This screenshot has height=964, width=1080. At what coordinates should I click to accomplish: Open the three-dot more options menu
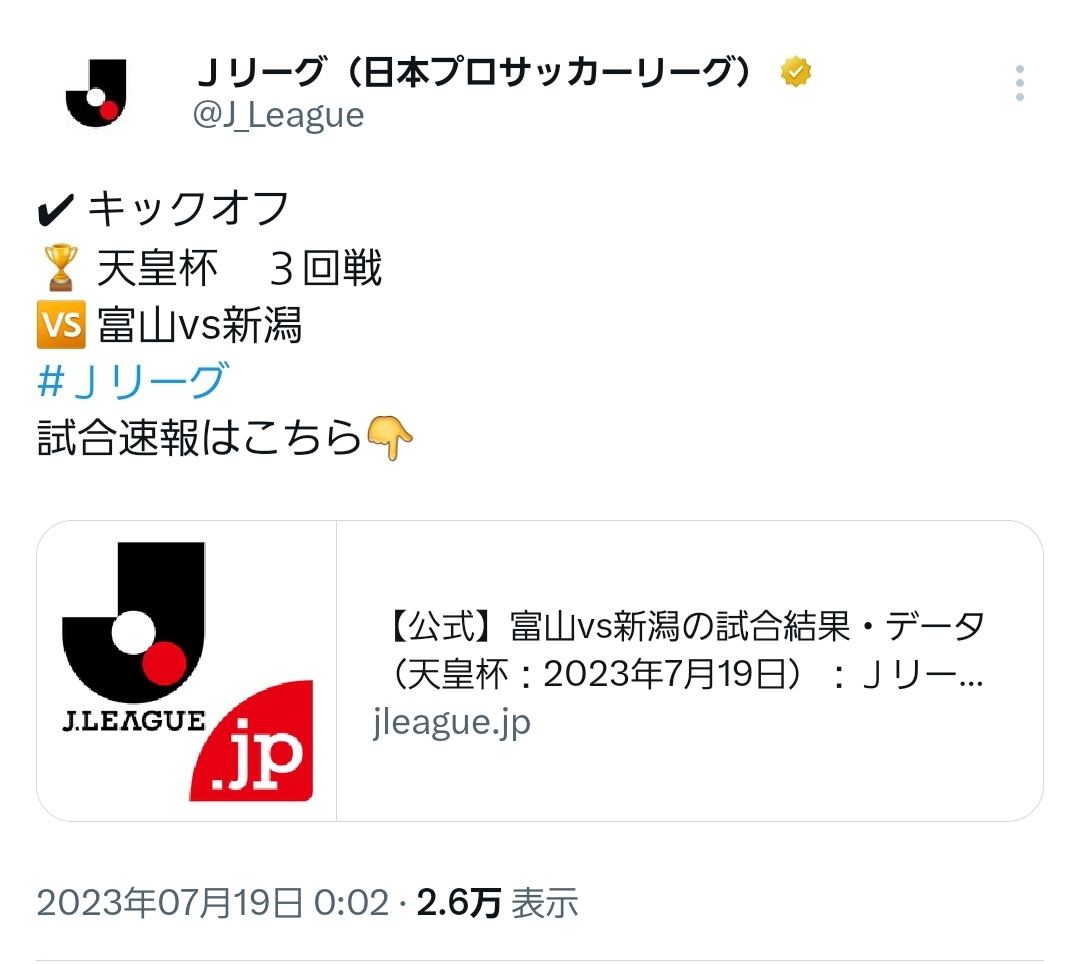tap(1019, 83)
